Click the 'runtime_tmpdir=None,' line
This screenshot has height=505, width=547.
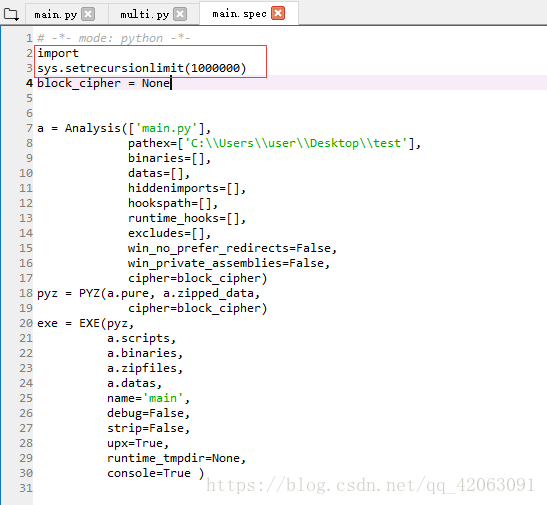click(x=177, y=458)
